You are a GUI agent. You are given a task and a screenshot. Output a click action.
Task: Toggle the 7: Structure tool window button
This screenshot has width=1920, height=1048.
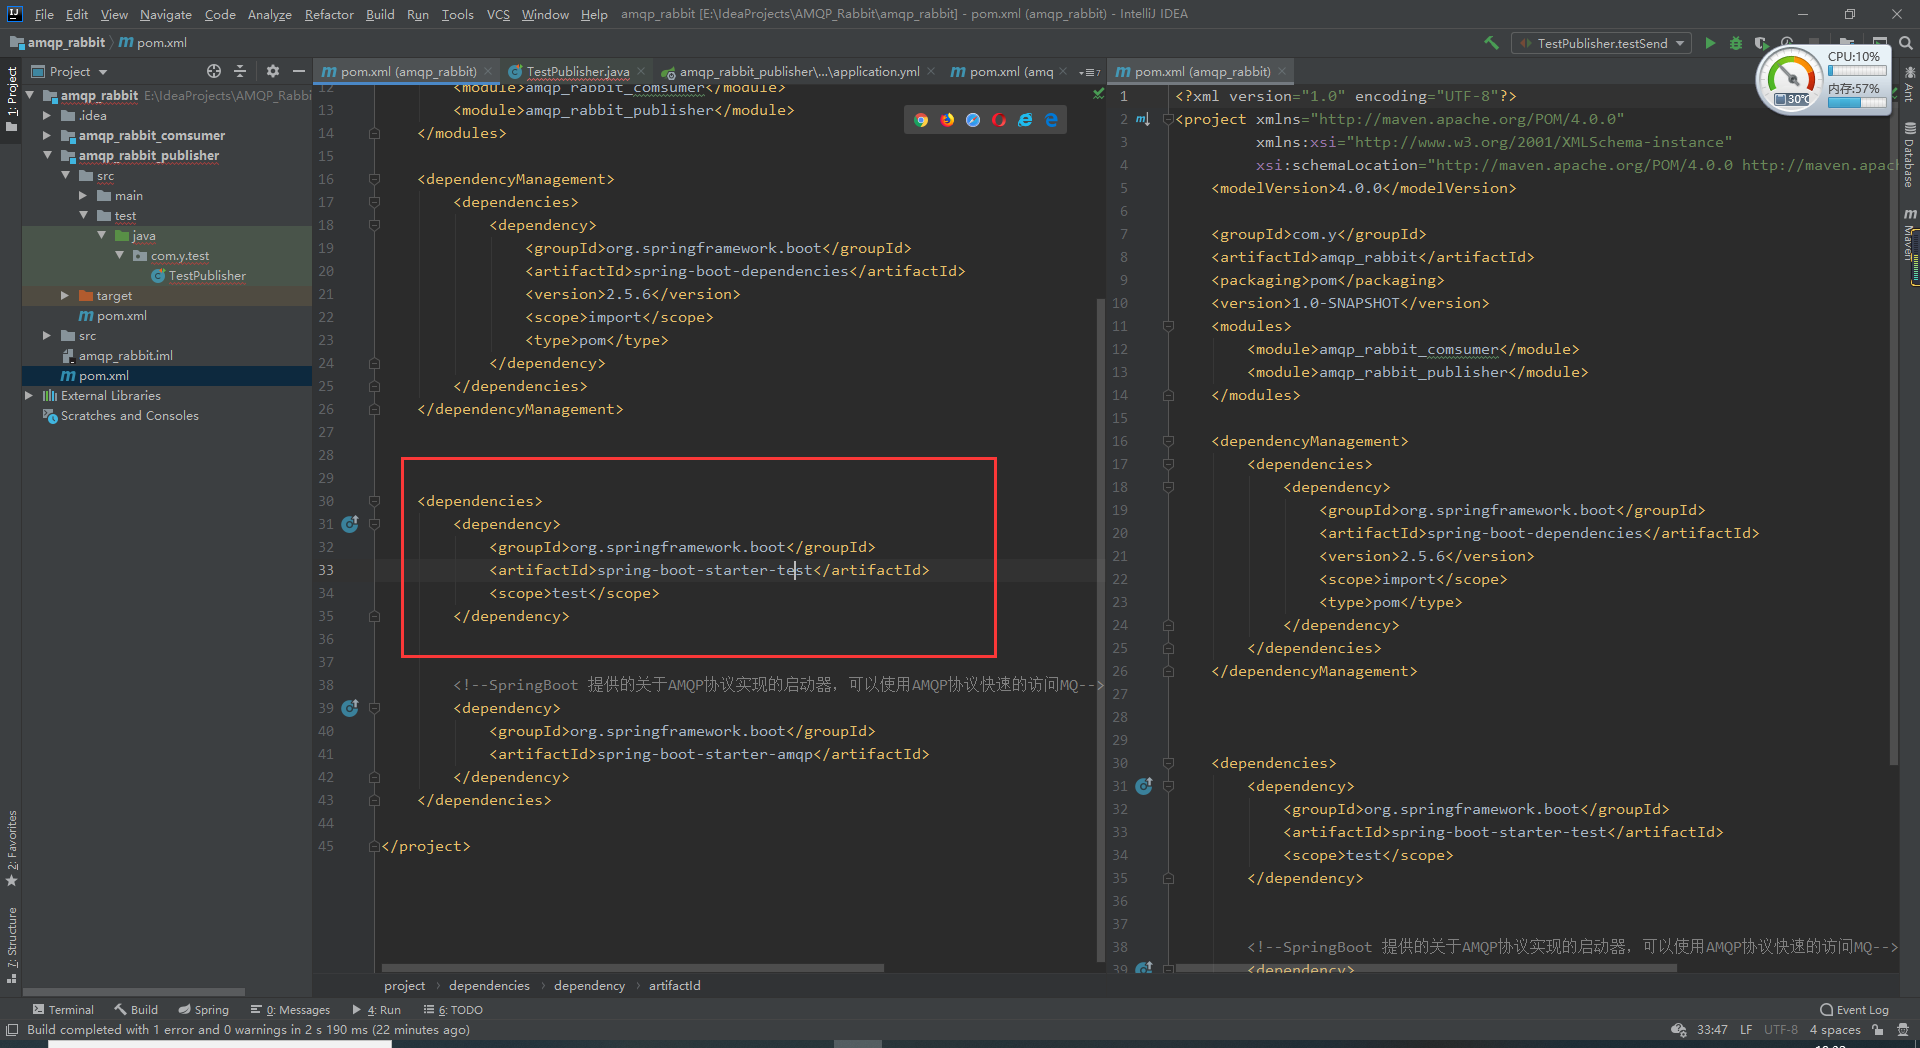[x=11, y=945]
